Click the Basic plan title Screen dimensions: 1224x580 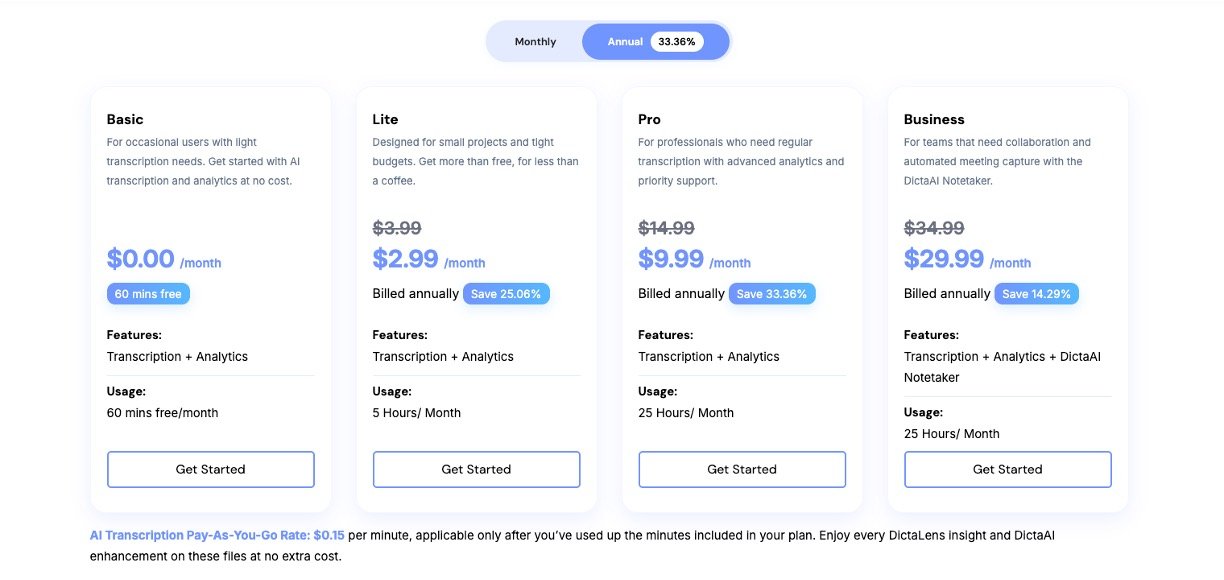[125, 119]
